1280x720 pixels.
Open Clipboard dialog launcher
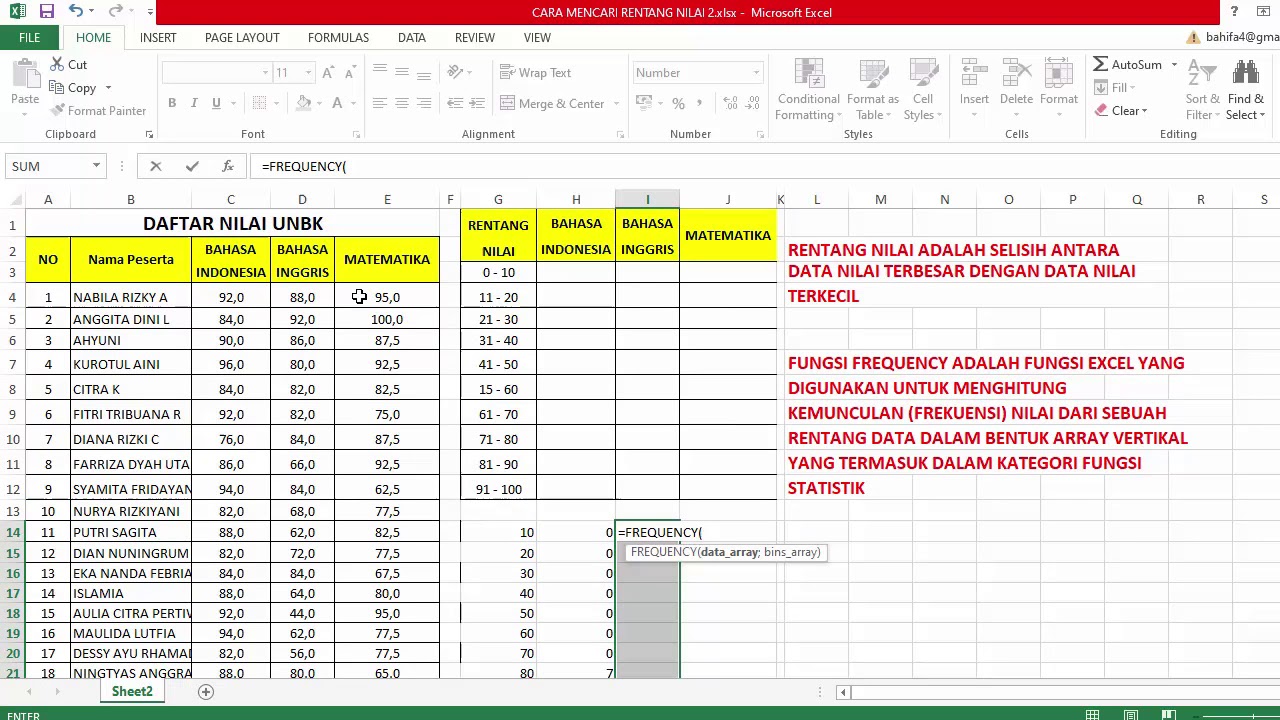pyautogui.click(x=149, y=134)
